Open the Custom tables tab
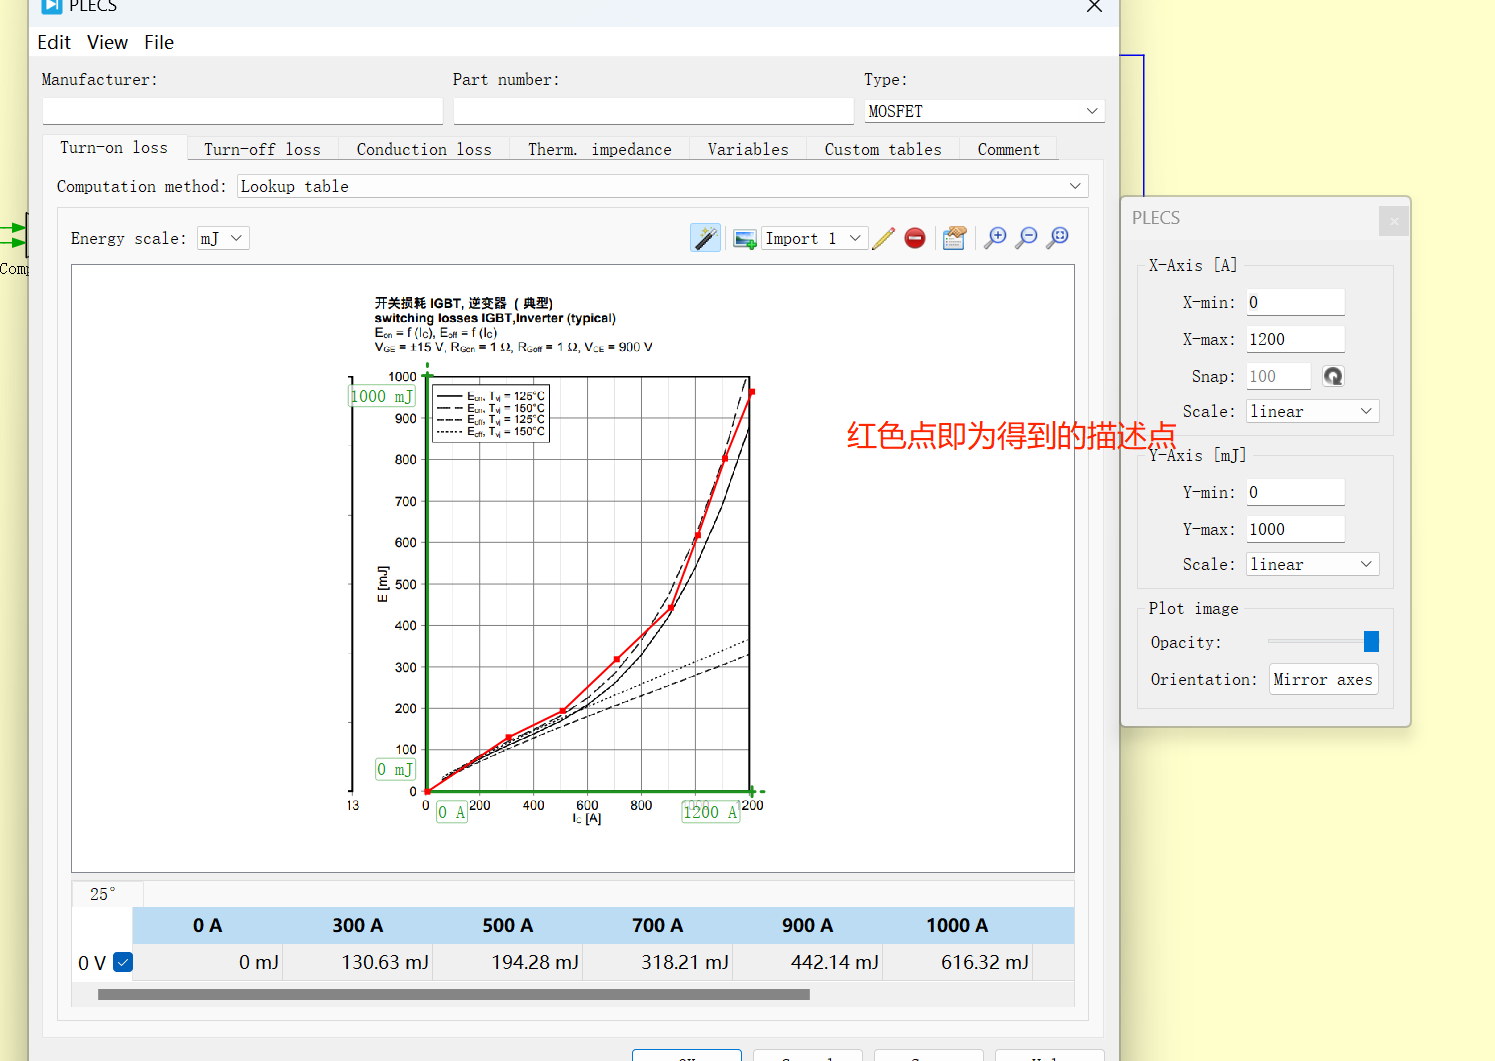Screen dimensions: 1495x1061 (883, 149)
